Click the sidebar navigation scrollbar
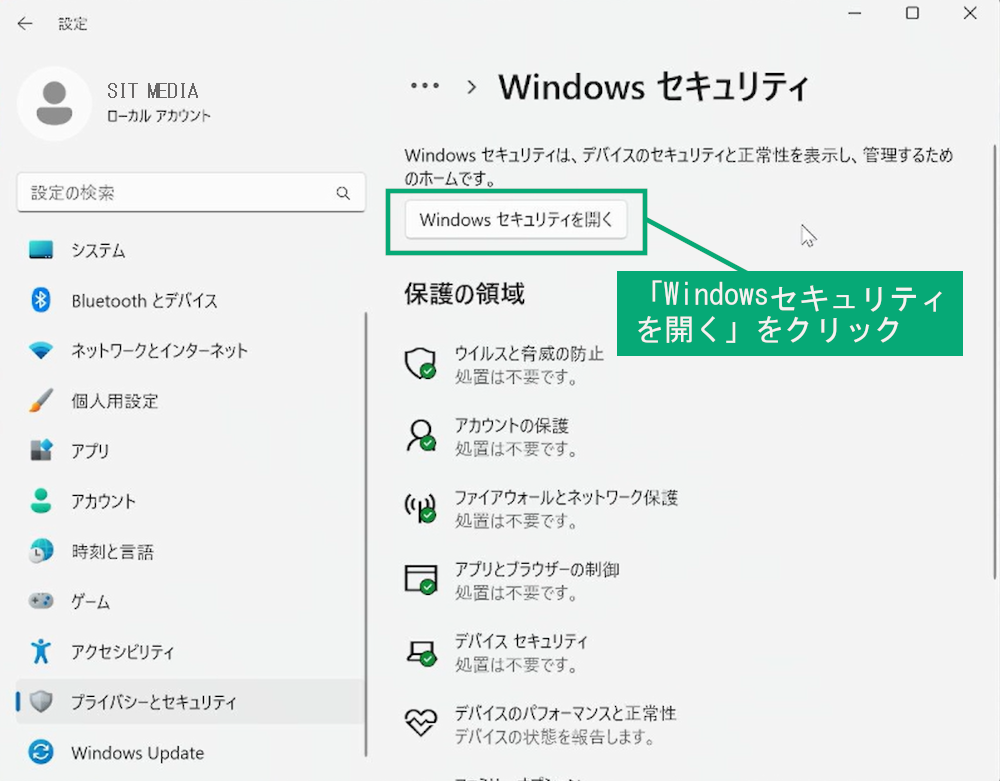 click(x=366, y=534)
